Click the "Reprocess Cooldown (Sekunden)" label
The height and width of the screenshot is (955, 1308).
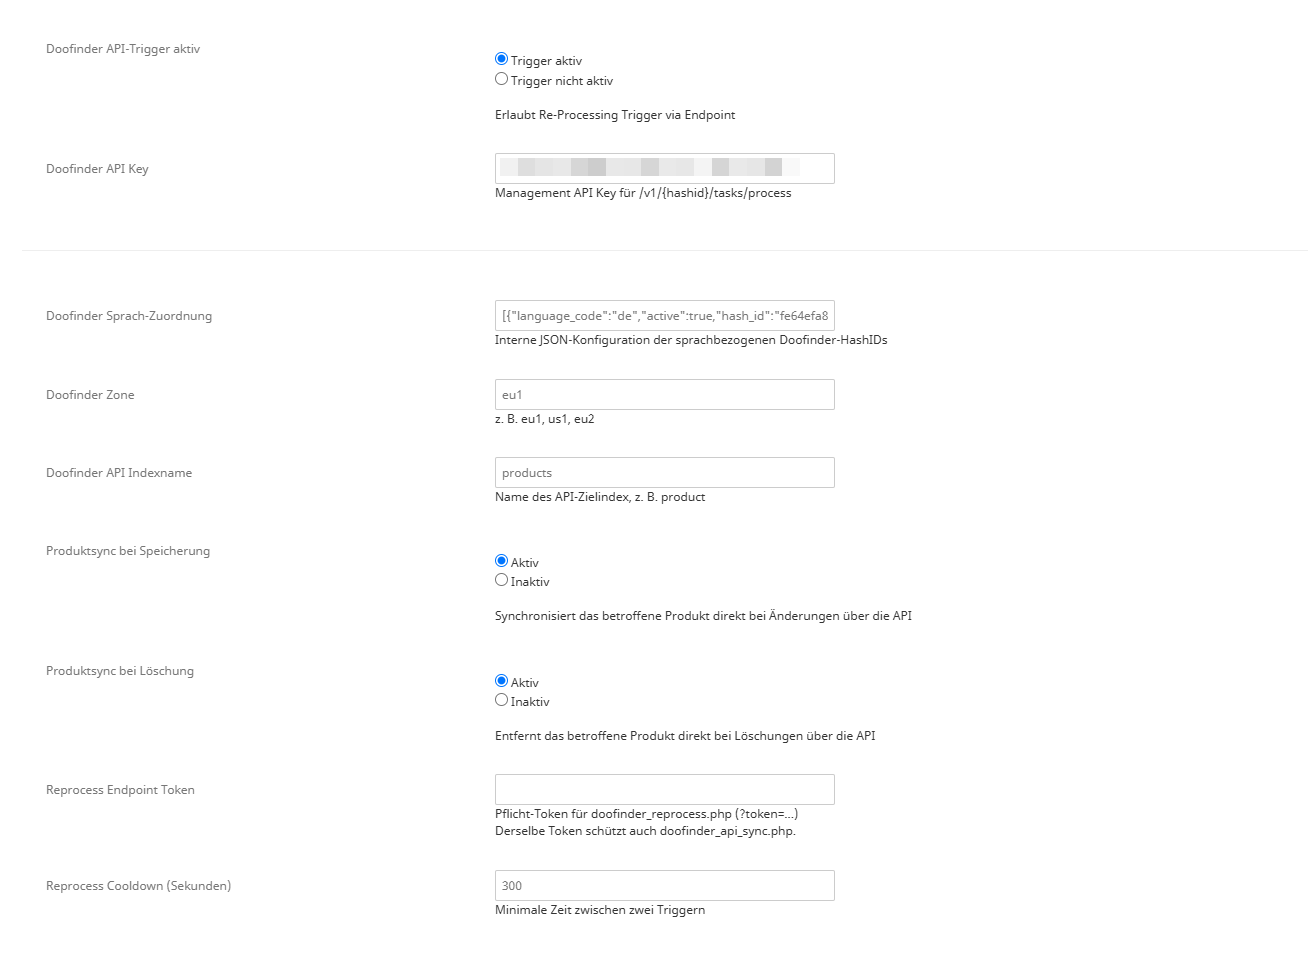[x=138, y=886]
